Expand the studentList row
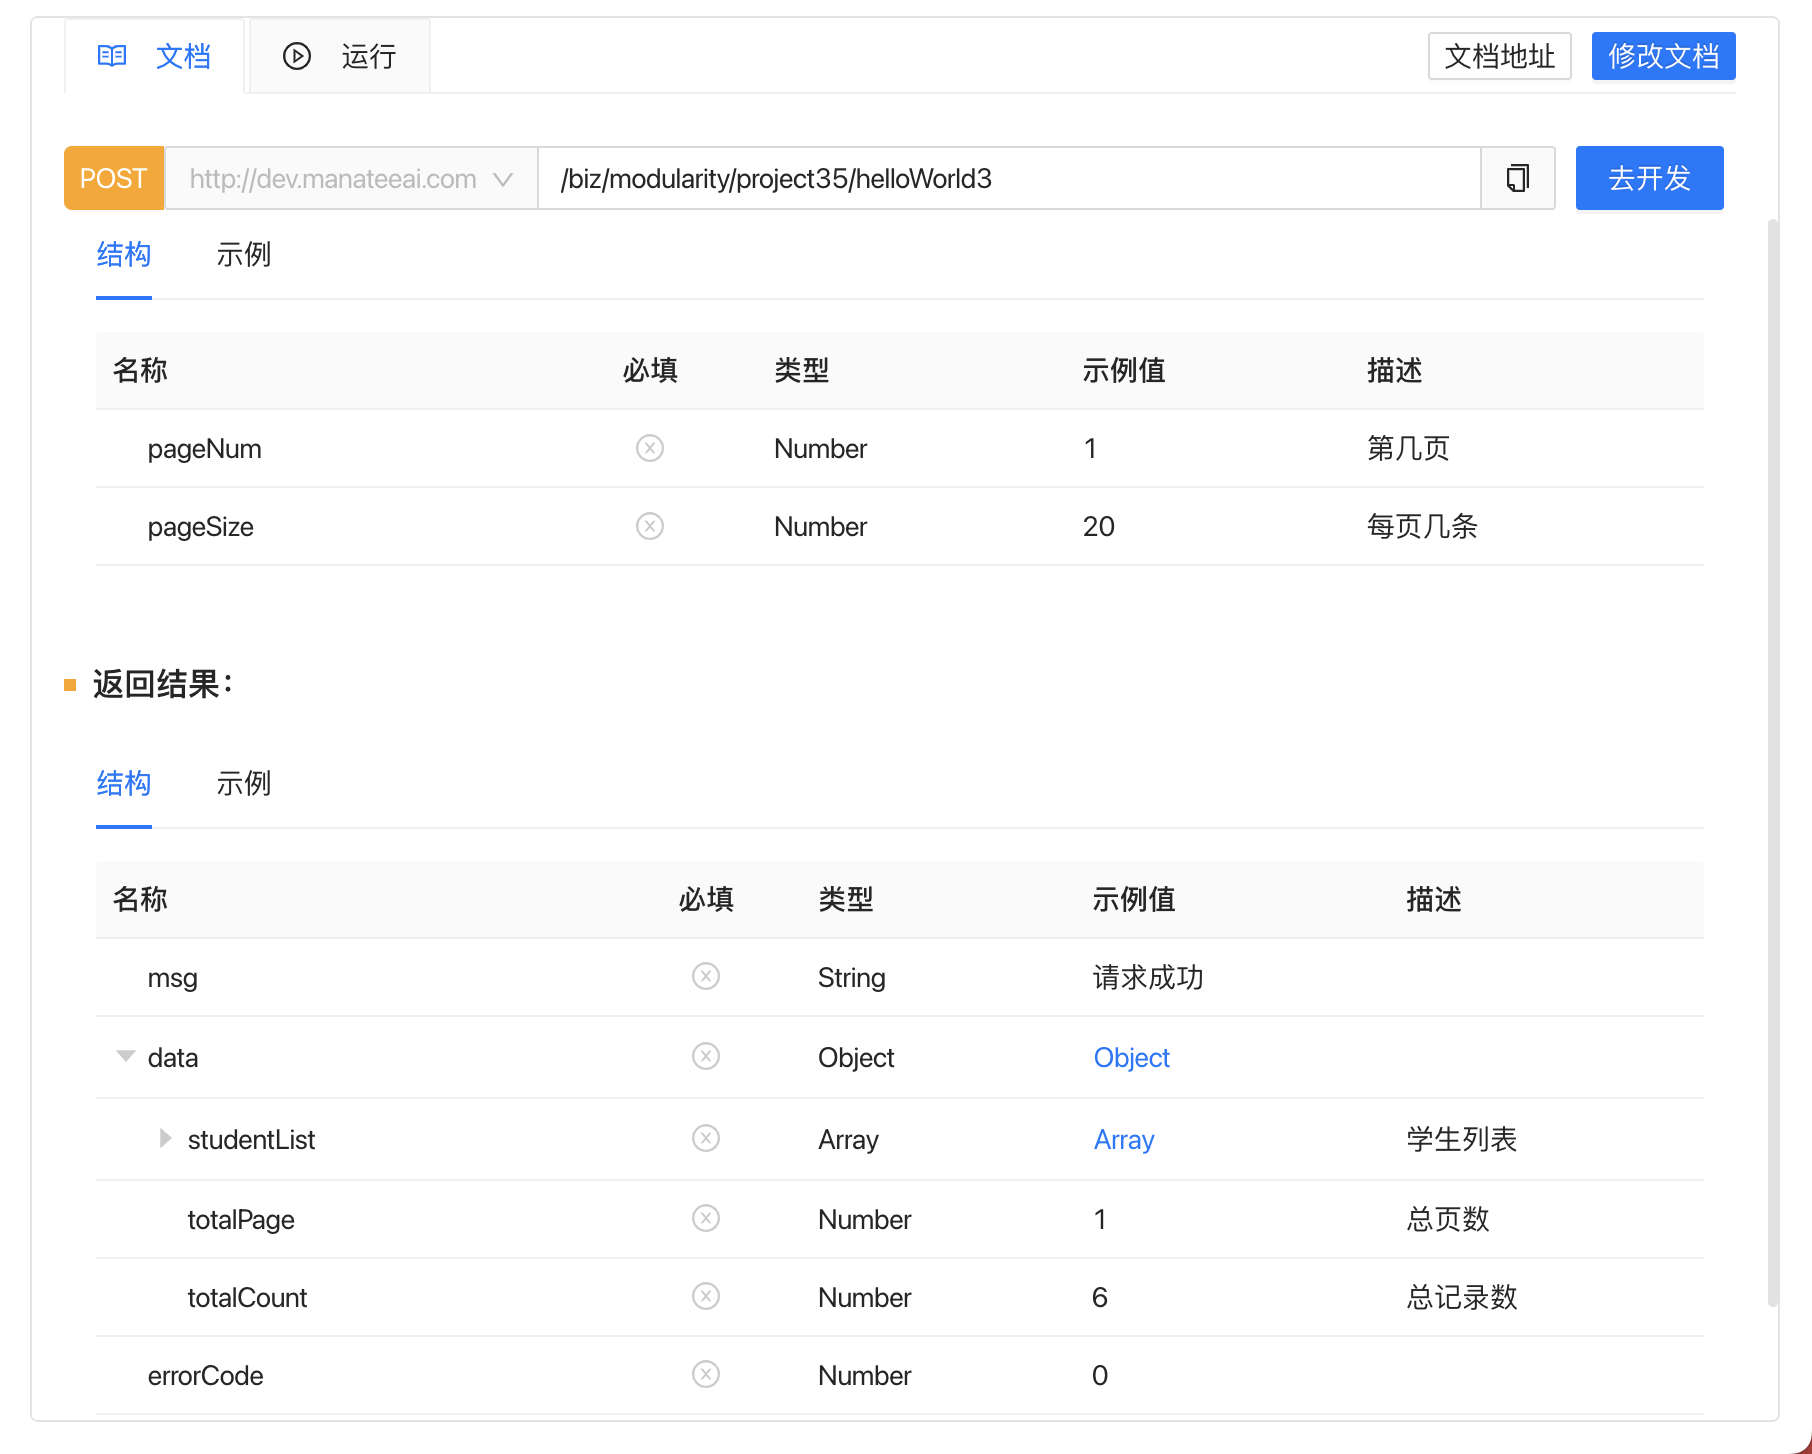This screenshot has height=1454, width=1812. (x=166, y=1138)
